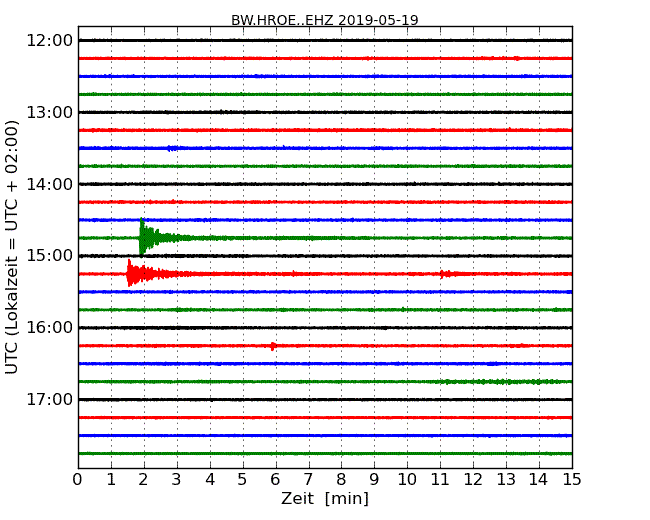Click the 14:00 time label
This screenshot has width=650, height=520.
pos(49,184)
